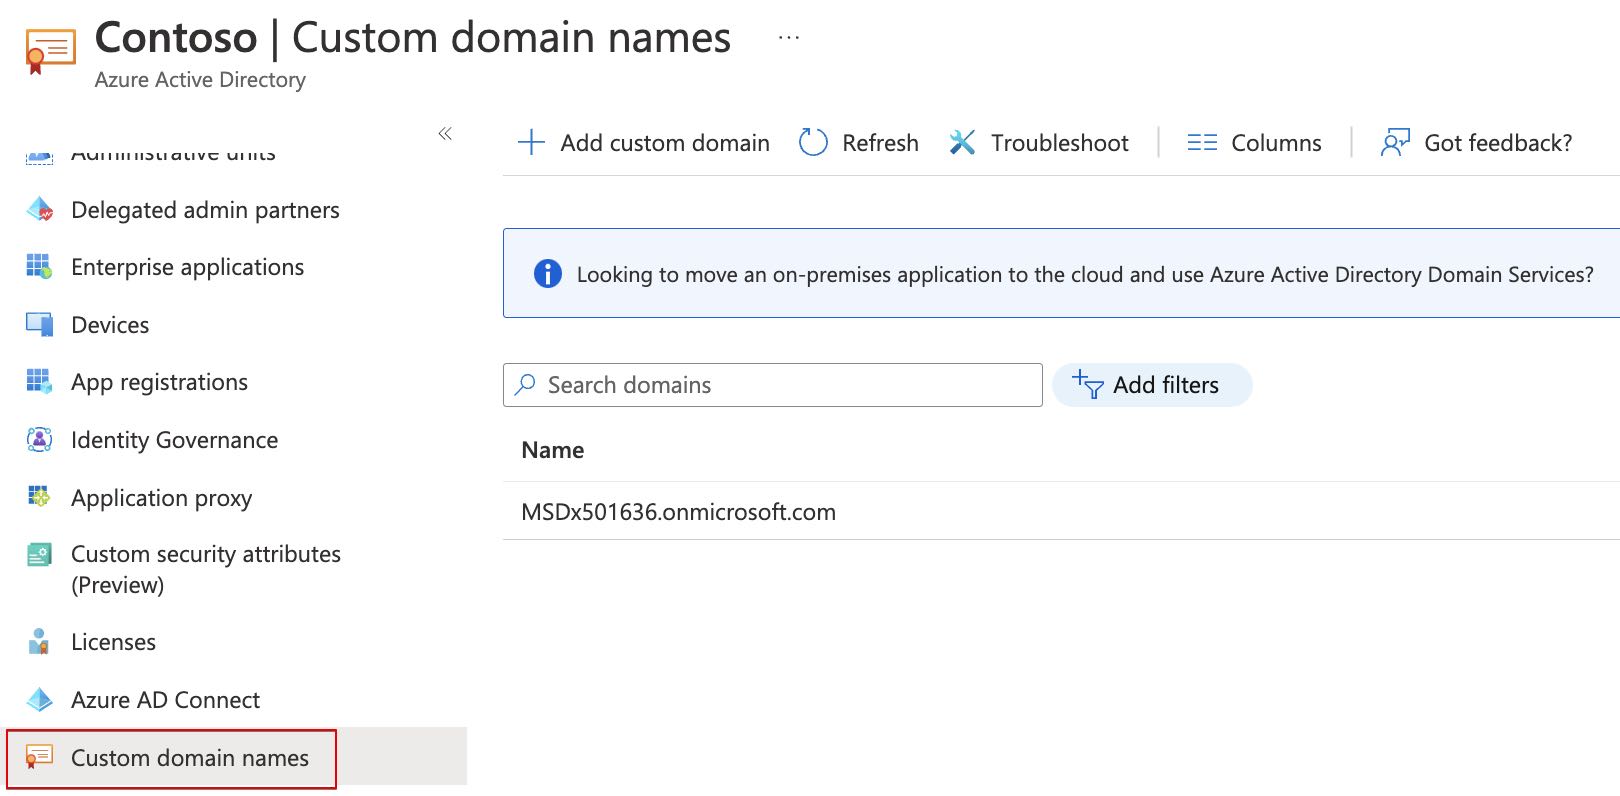Open Identity Governance
1620x796 pixels.
[174, 440]
